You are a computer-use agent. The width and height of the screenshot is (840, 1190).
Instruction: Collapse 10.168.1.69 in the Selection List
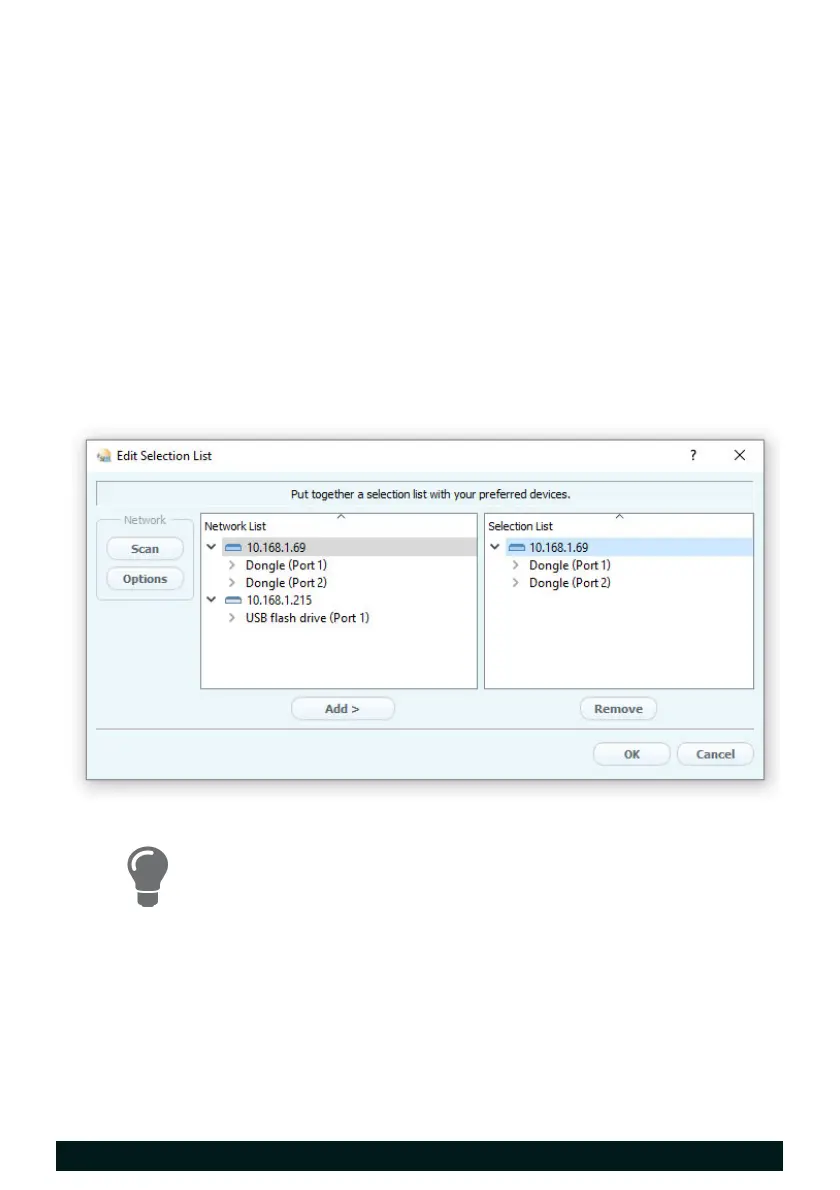pos(495,546)
